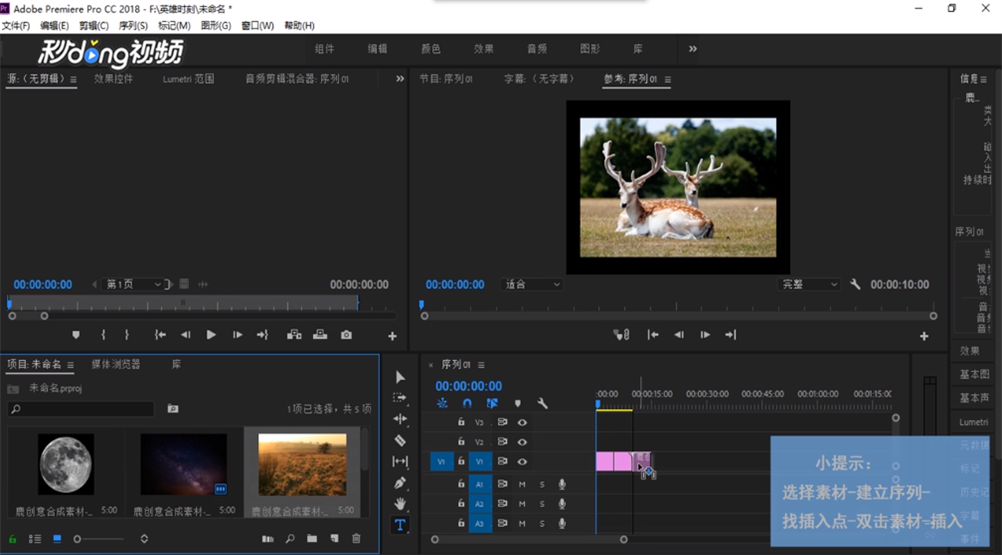Open the zoom level dropdown showing 适合

tap(532, 284)
